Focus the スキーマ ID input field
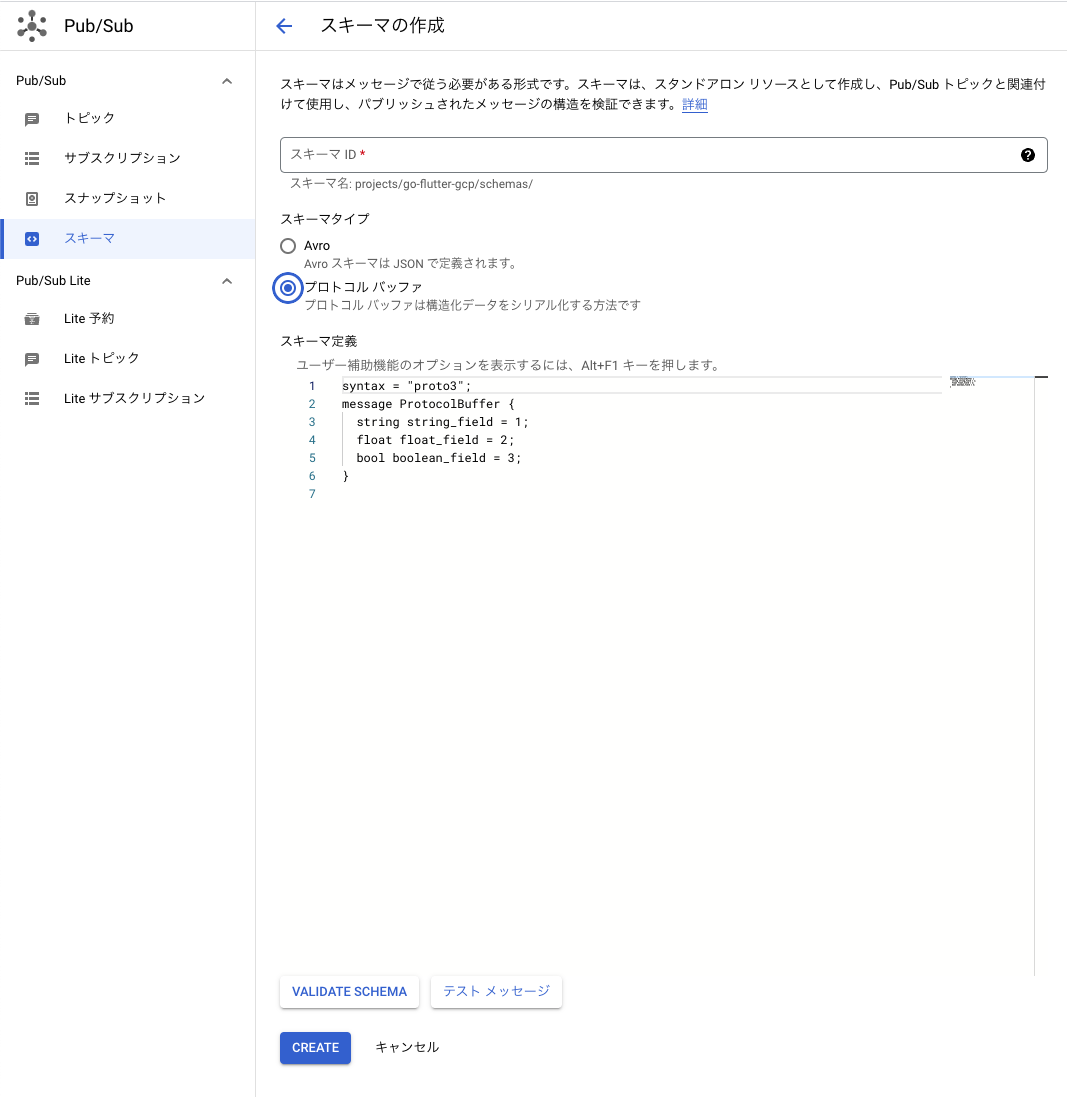Image resolution: width=1067 pixels, height=1097 pixels. (x=663, y=155)
